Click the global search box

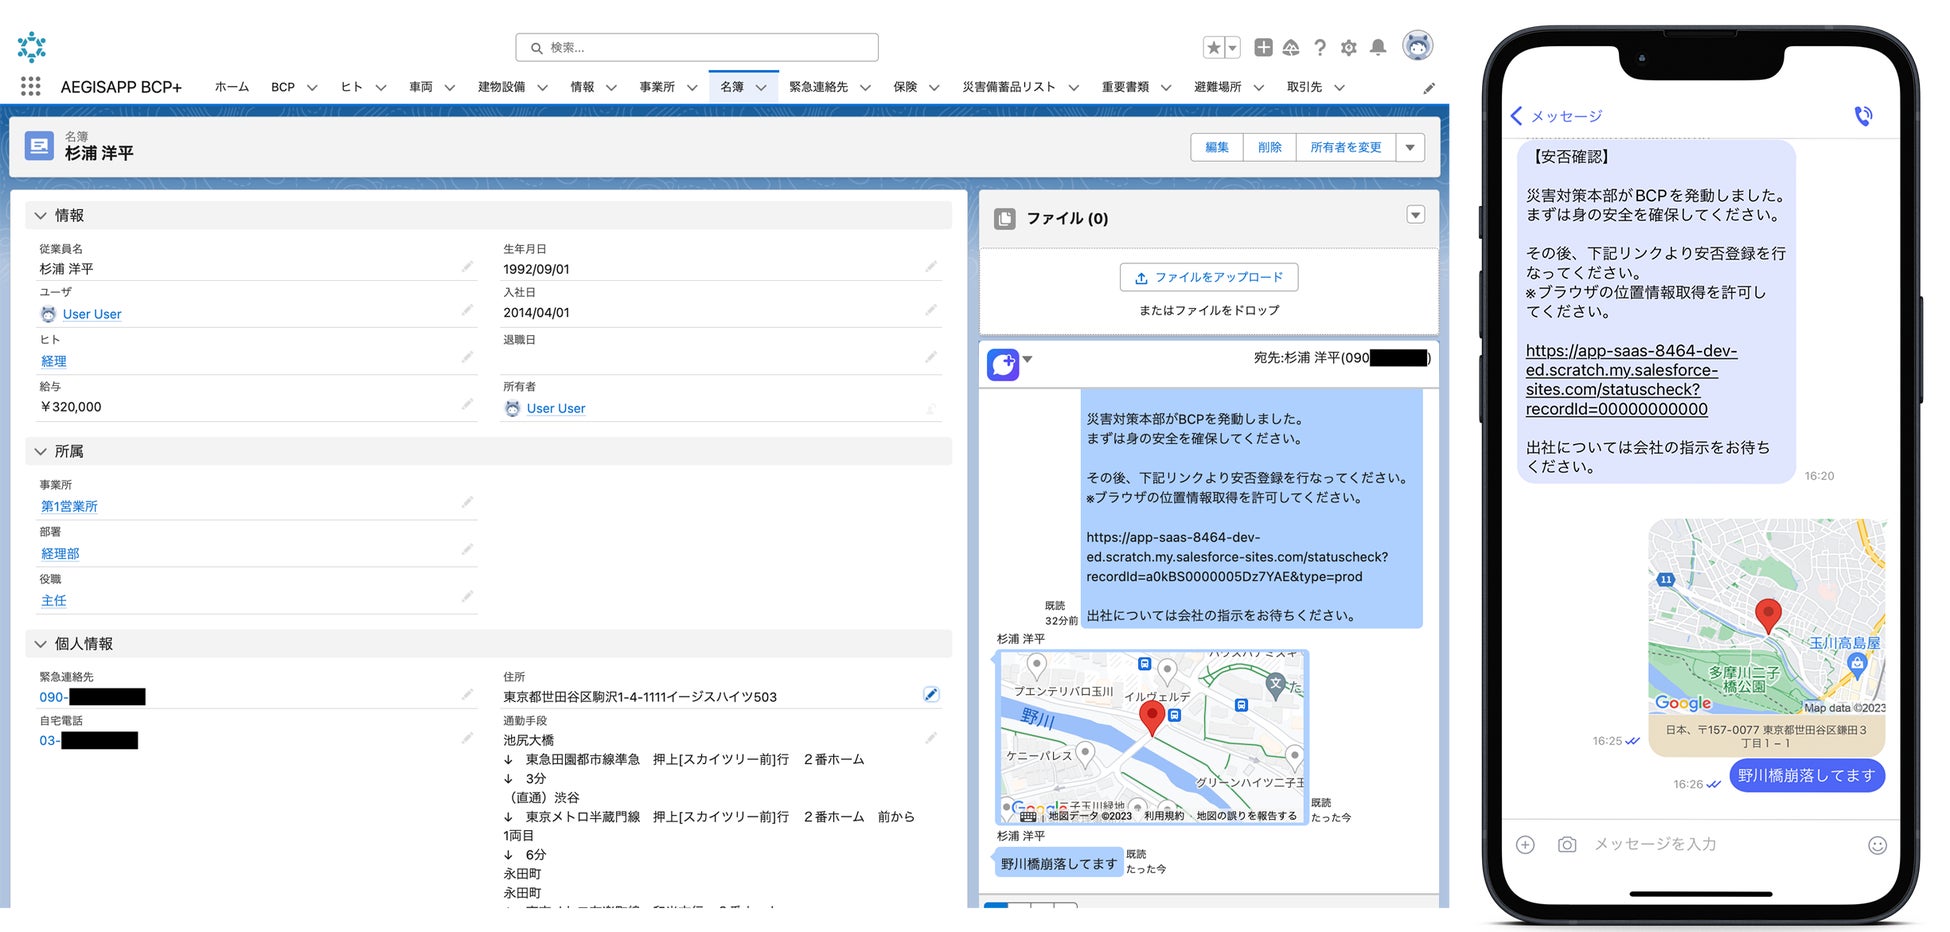tap(697, 47)
